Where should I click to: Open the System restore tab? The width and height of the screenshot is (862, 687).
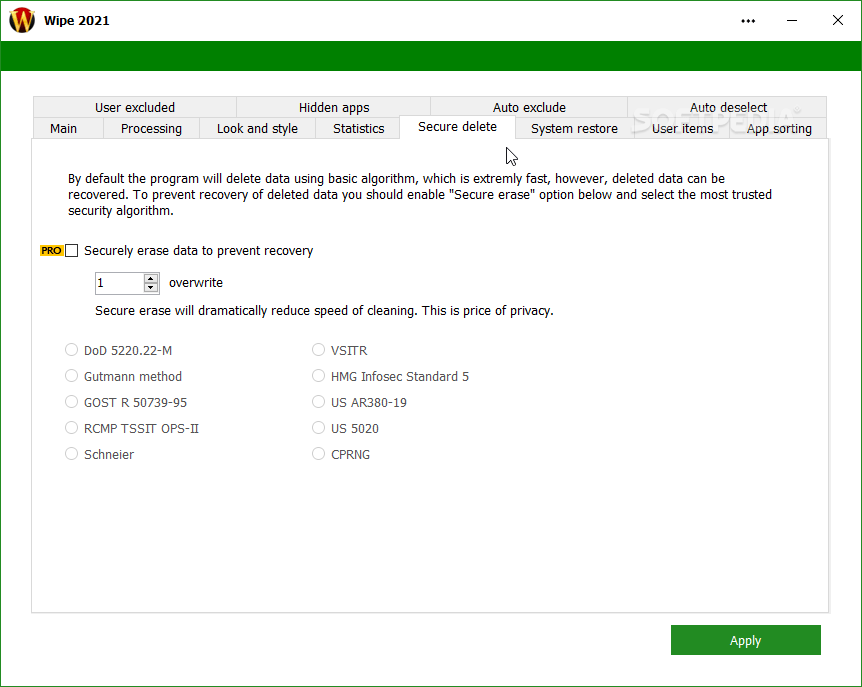pyautogui.click(x=574, y=128)
